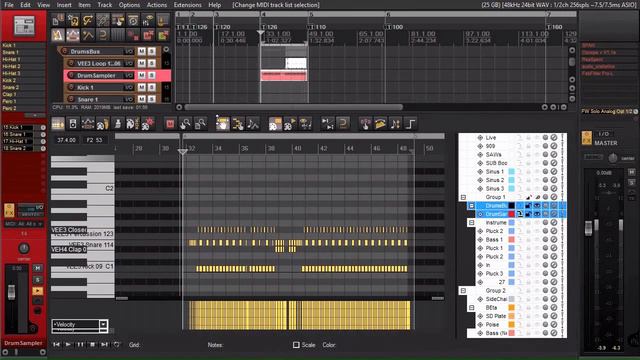Open the Extensions menu
The width and height of the screenshot is (640, 360).
point(187,5)
